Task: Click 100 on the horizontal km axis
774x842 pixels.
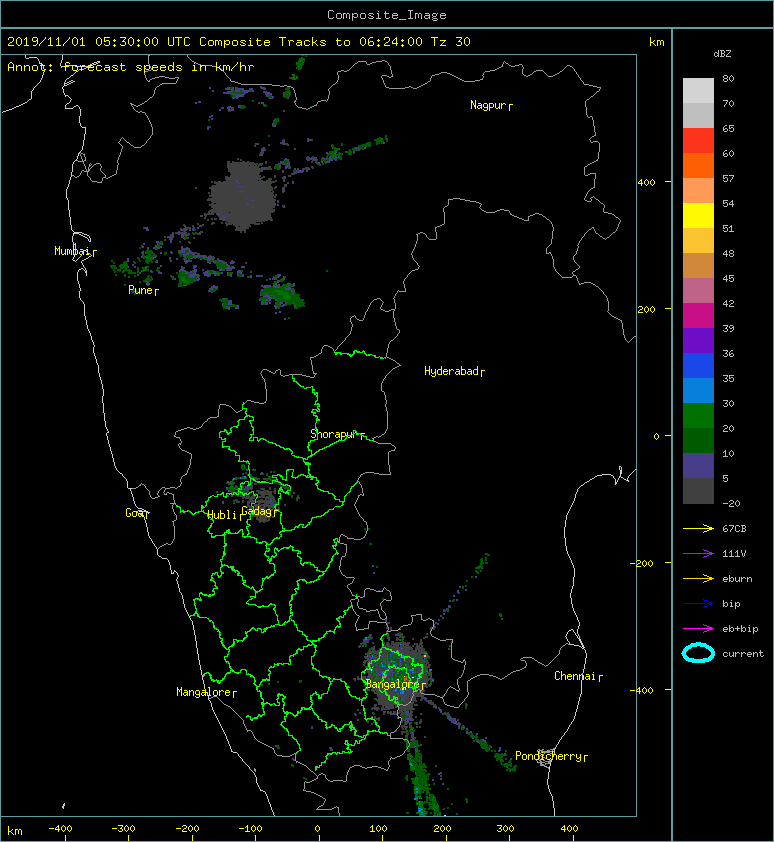Action: coord(378,829)
